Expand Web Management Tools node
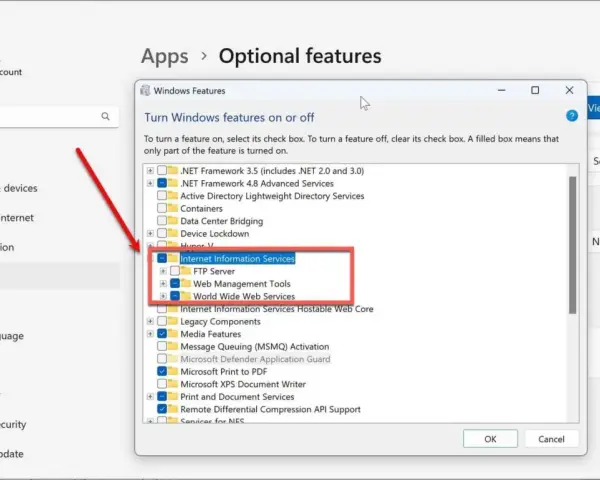The width and height of the screenshot is (600, 480). (163, 284)
